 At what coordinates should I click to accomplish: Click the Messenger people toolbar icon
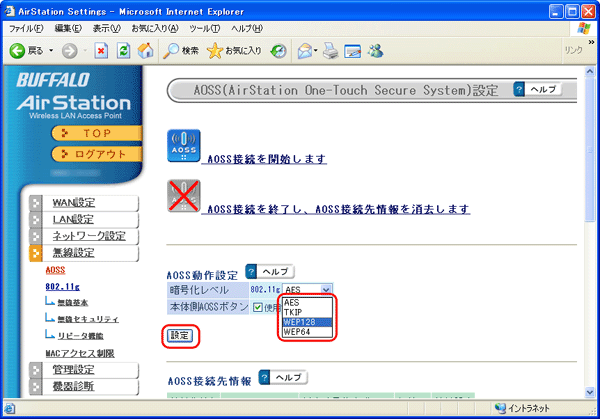[x=376, y=51]
